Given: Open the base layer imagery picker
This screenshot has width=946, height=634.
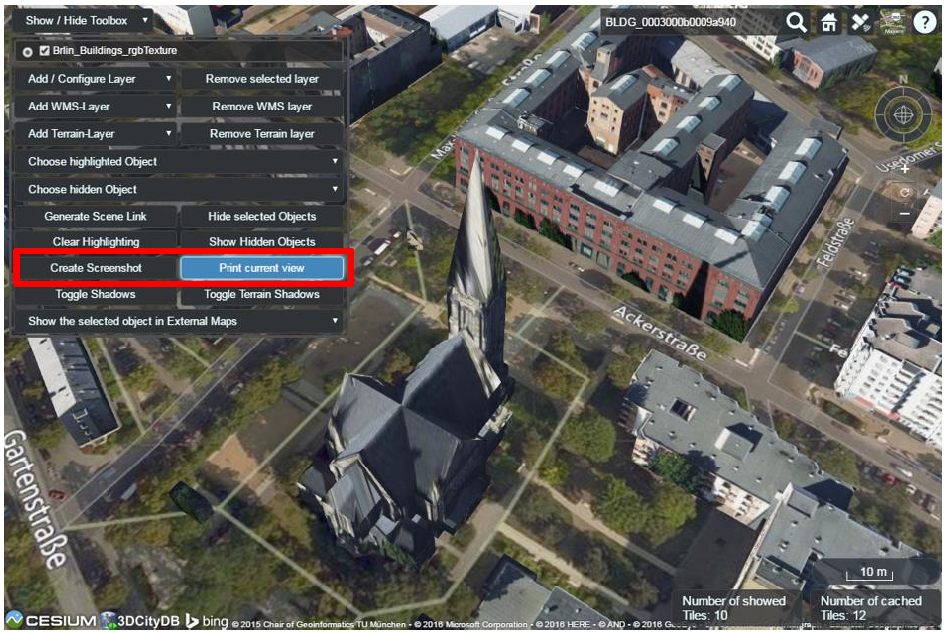Looking at the screenshot, I should point(893,22).
